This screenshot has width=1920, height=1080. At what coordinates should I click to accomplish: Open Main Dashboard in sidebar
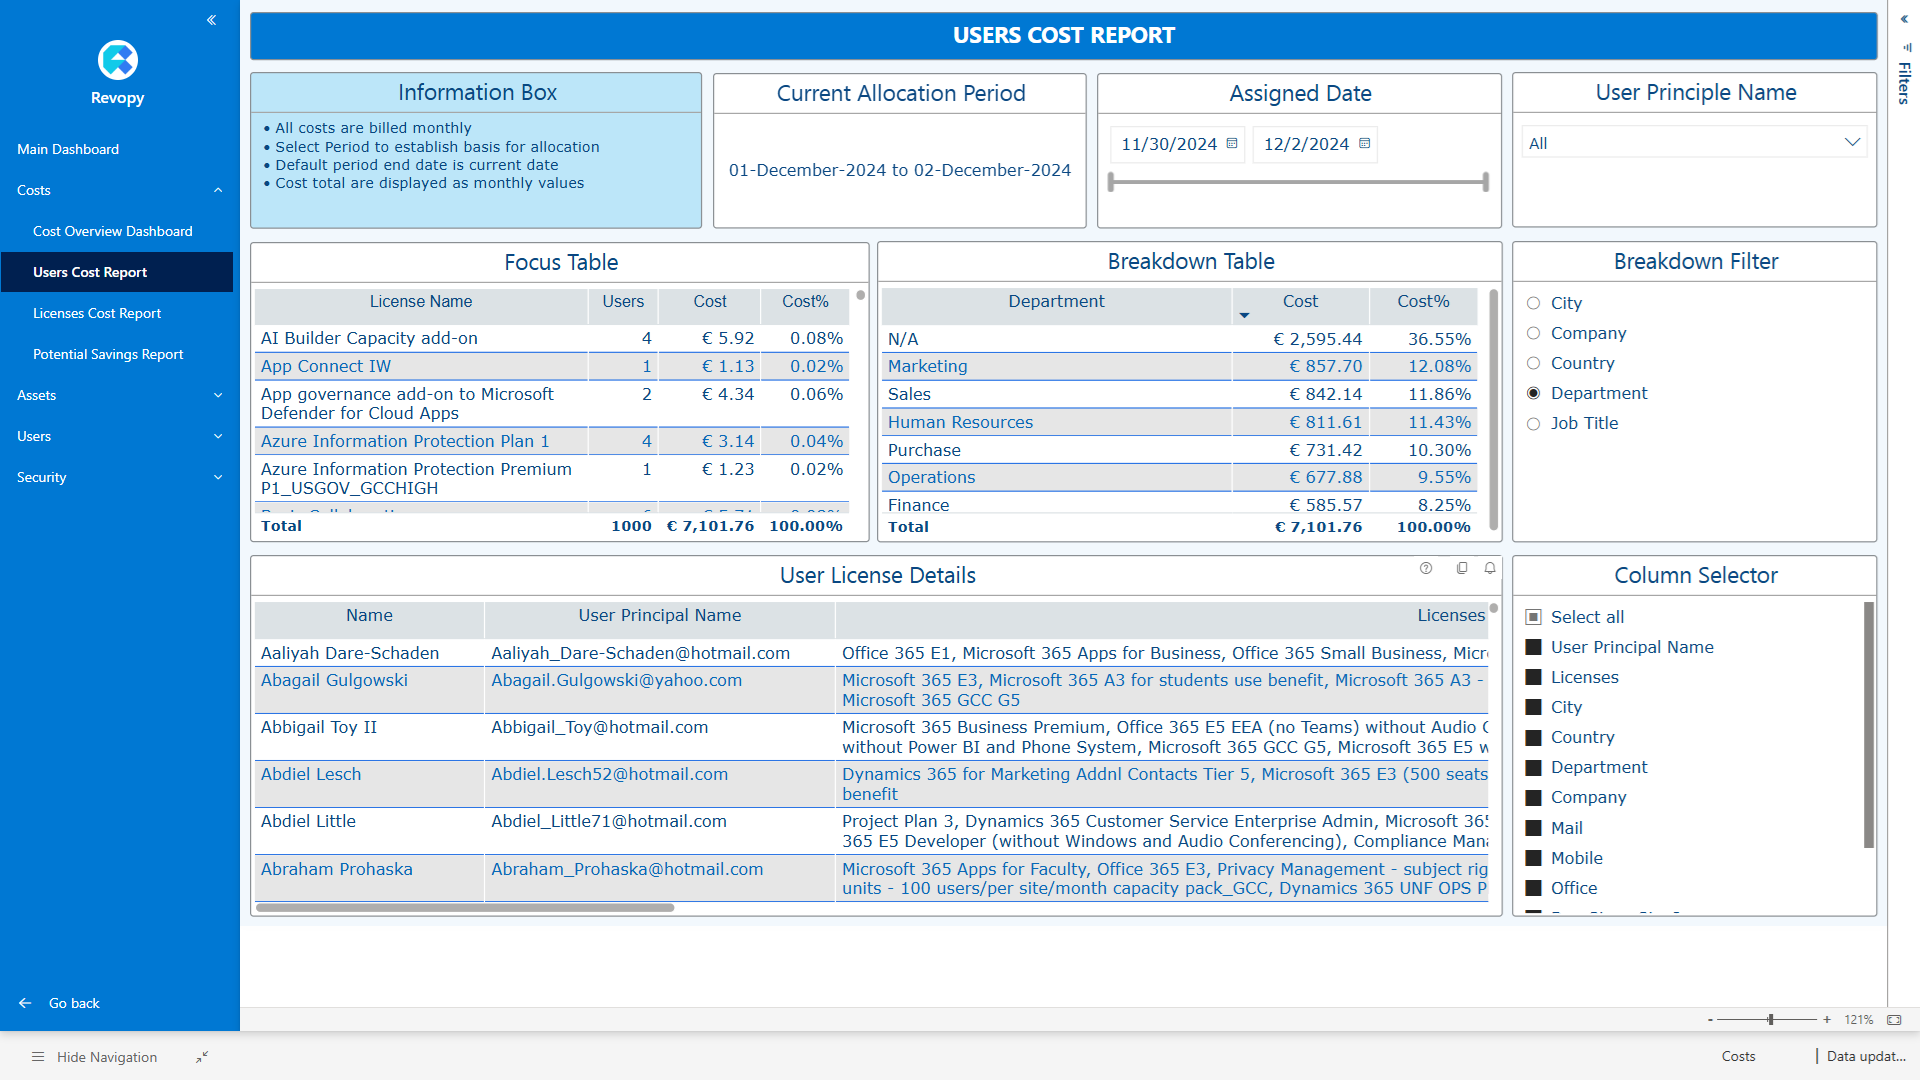[68, 149]
